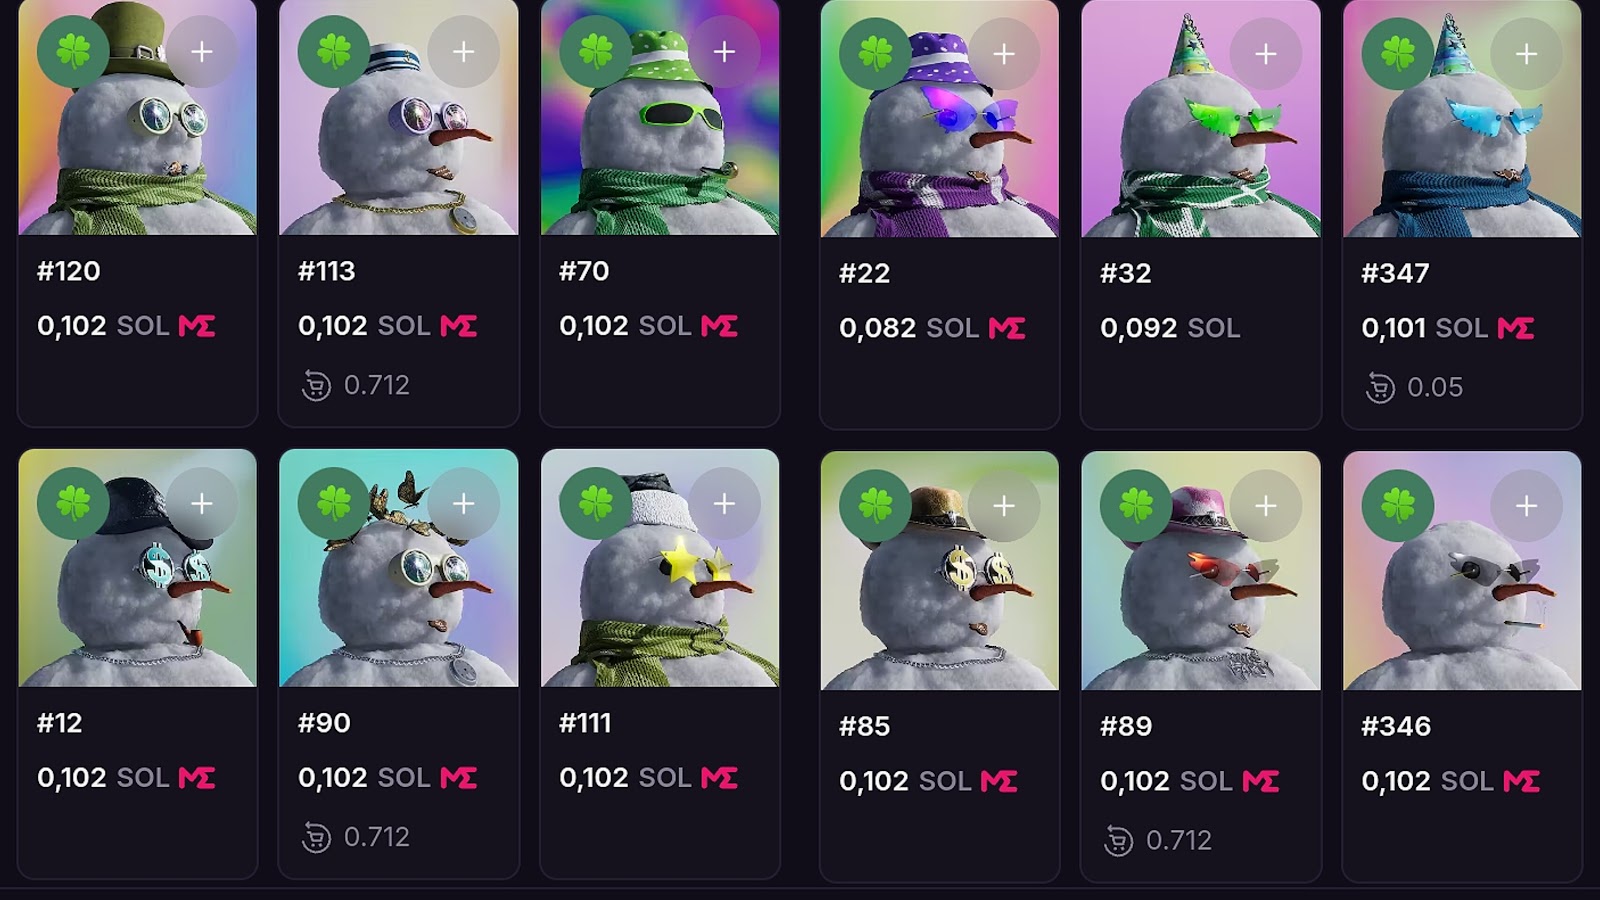Add snowman #120 with the plus icon
The width and height of the screenshot is (1600, 900).
(x=202, y=51)
